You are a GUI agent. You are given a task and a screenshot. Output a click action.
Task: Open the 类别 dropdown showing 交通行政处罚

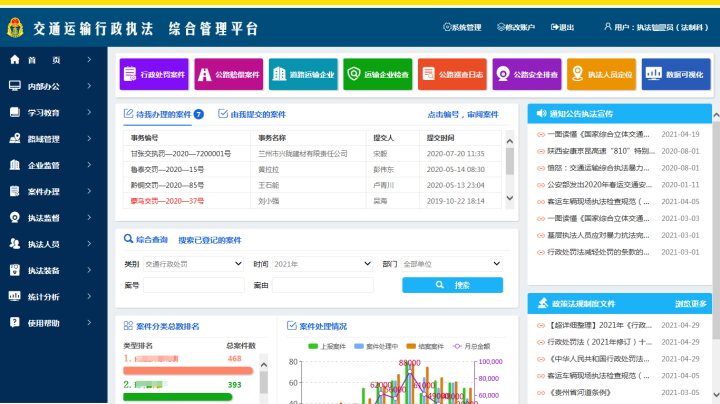193,264
